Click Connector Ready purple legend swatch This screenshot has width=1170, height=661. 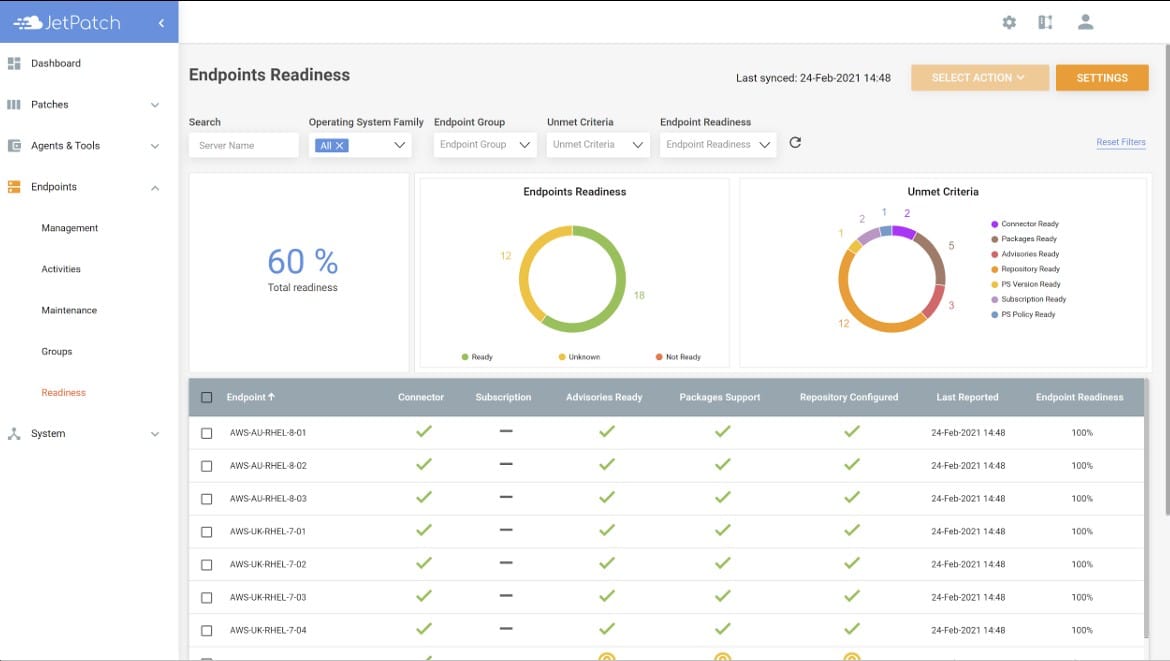995,224
